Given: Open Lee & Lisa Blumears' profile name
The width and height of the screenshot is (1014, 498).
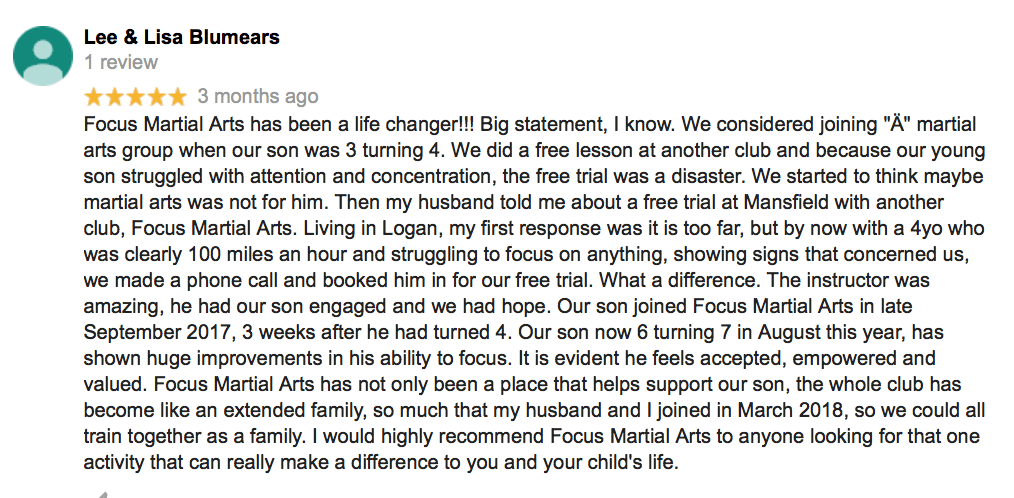Looking at the screenshot, I should pos(181,37).
